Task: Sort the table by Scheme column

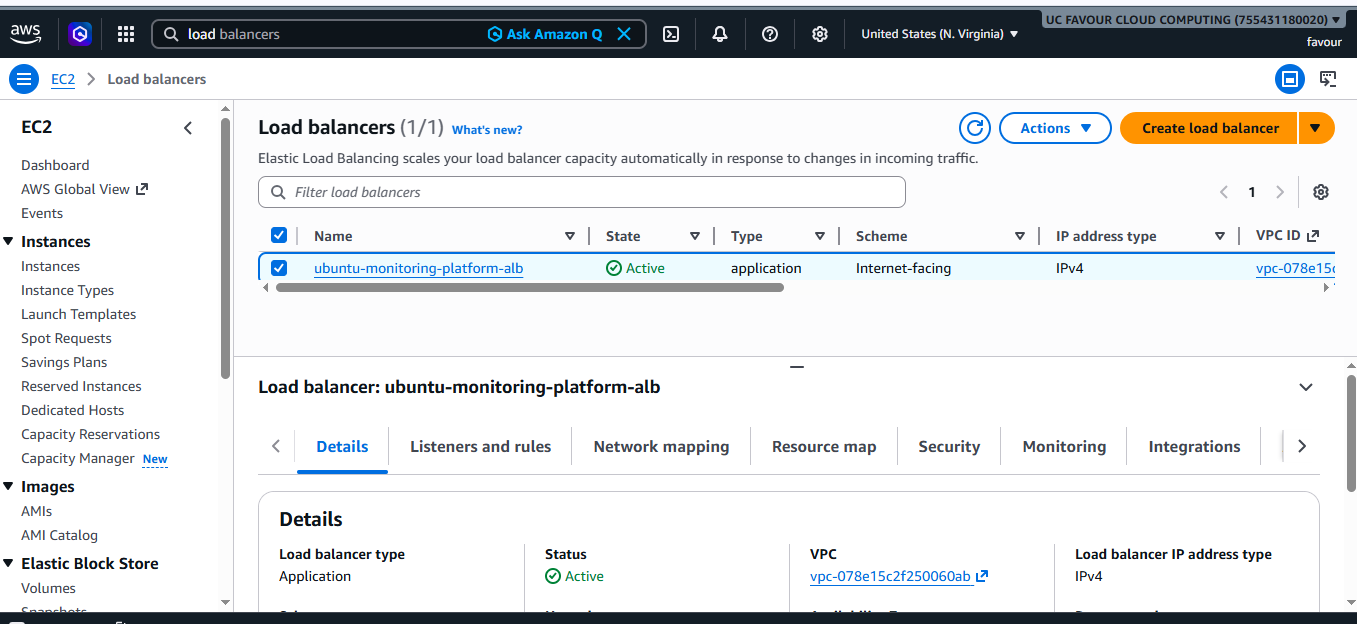Action: point(1020,236)
